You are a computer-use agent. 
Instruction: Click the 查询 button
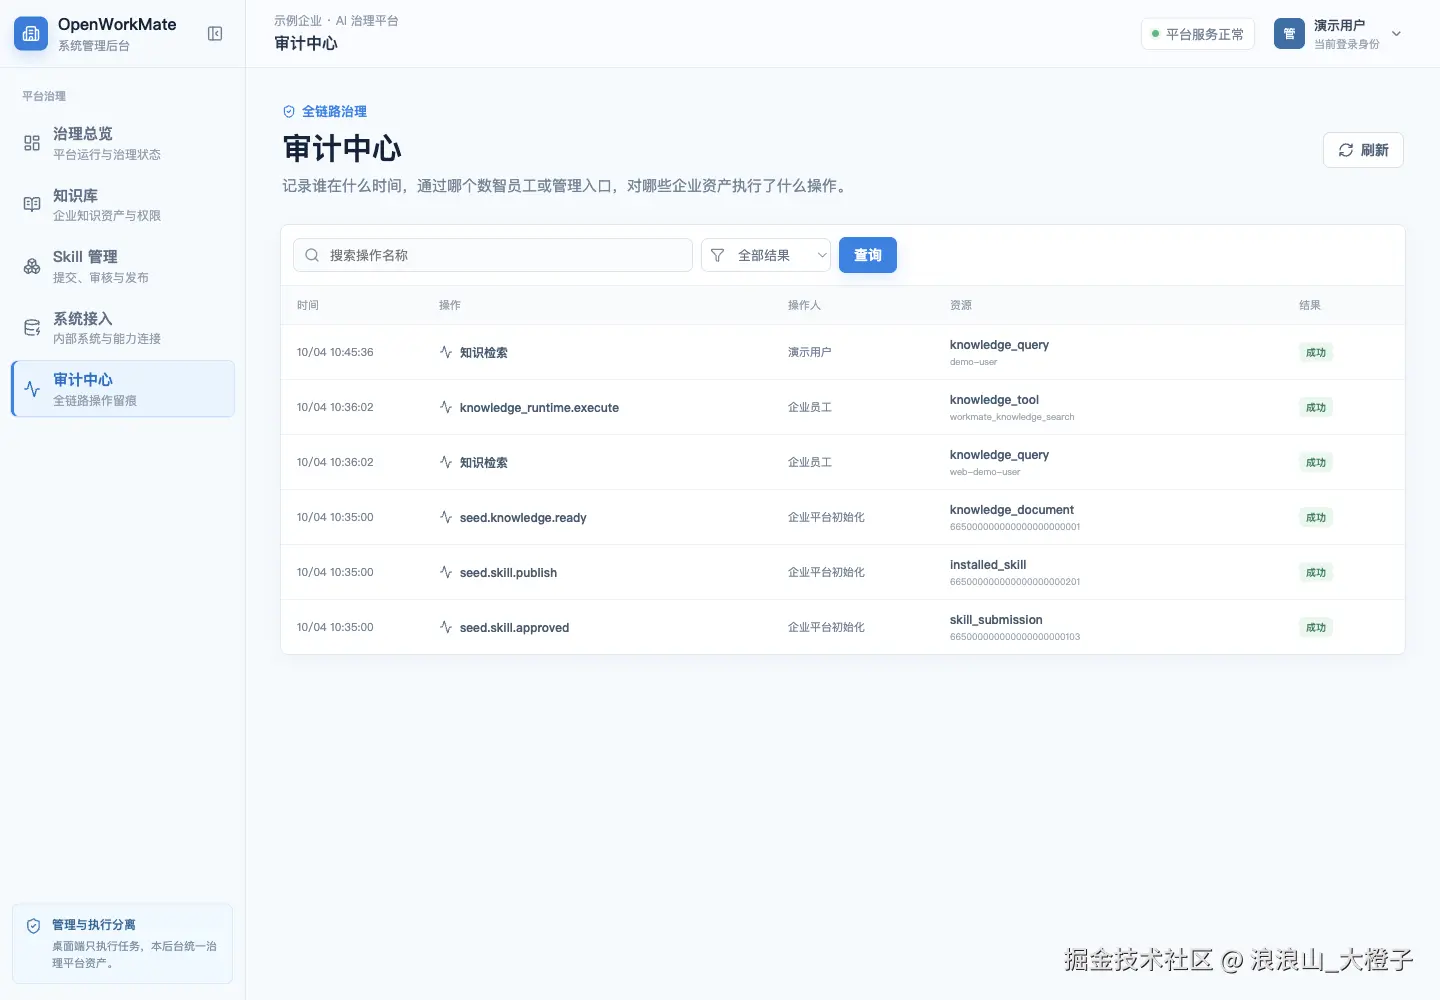[868, 255]
